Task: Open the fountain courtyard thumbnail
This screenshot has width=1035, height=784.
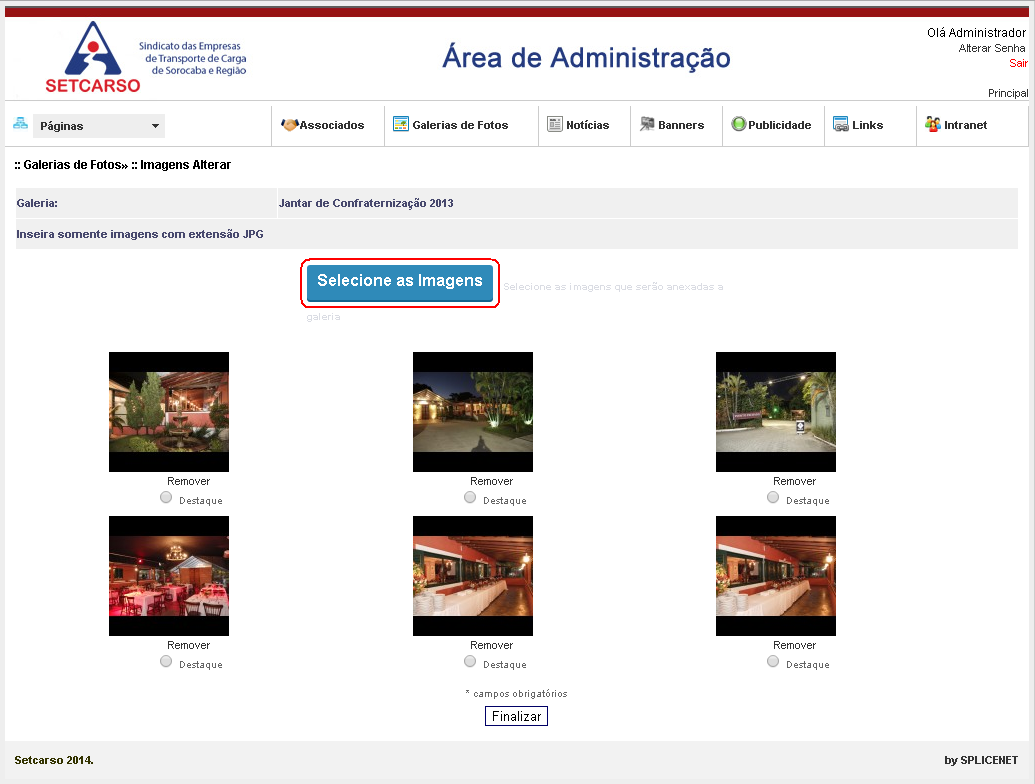Action: [169, 412]
